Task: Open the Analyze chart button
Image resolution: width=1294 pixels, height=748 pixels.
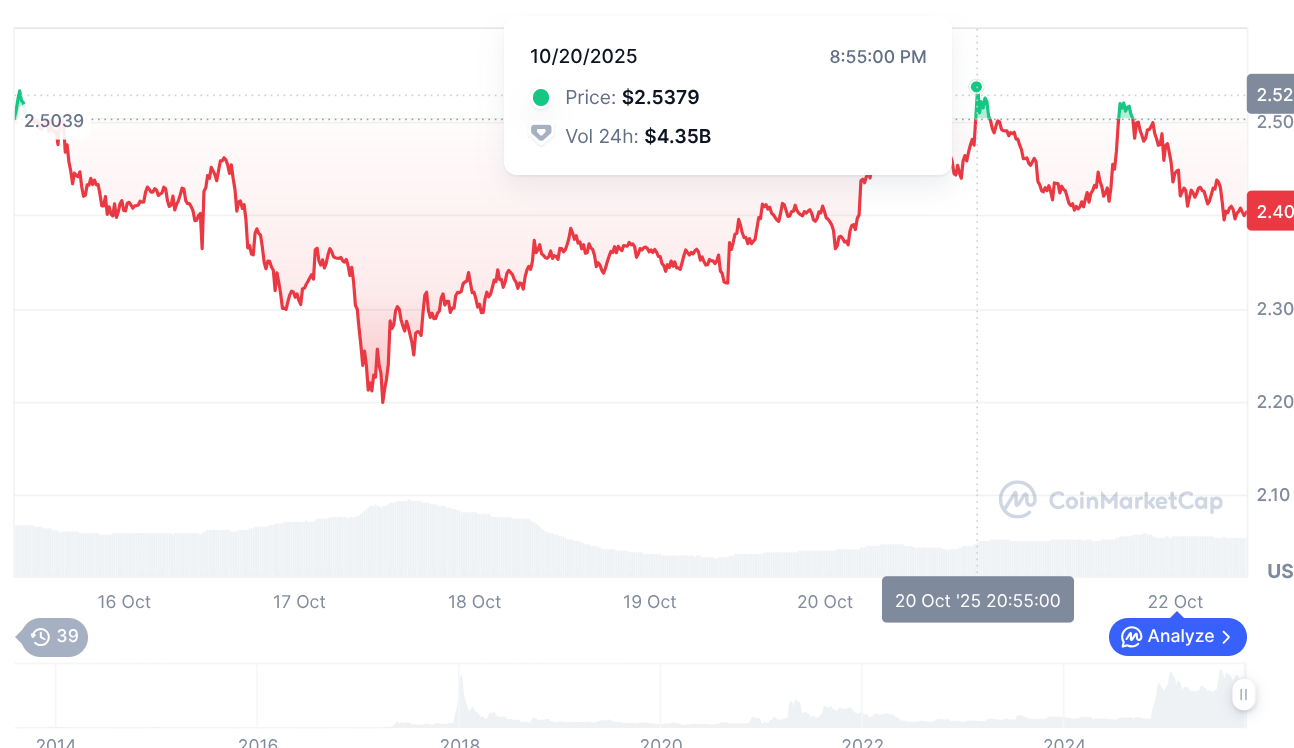Action: (1178, 637)
